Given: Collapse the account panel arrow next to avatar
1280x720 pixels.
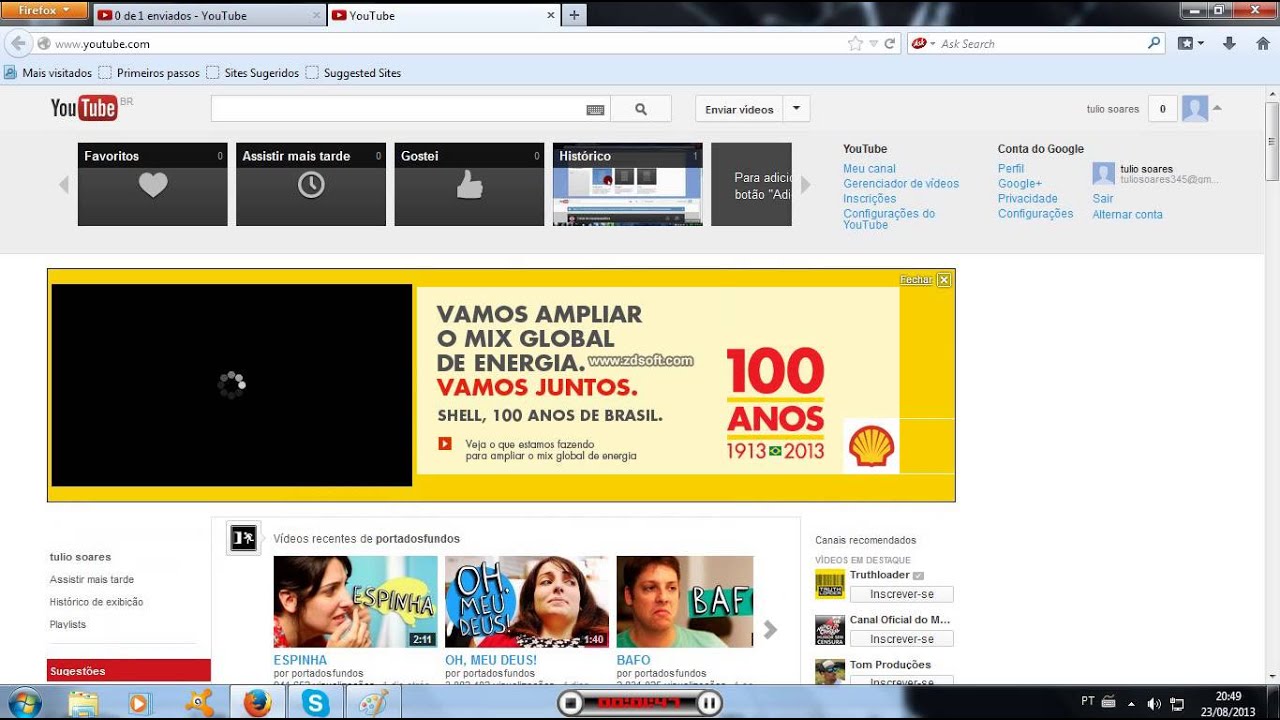Looking at the screenshot, I should [1217, 108].
